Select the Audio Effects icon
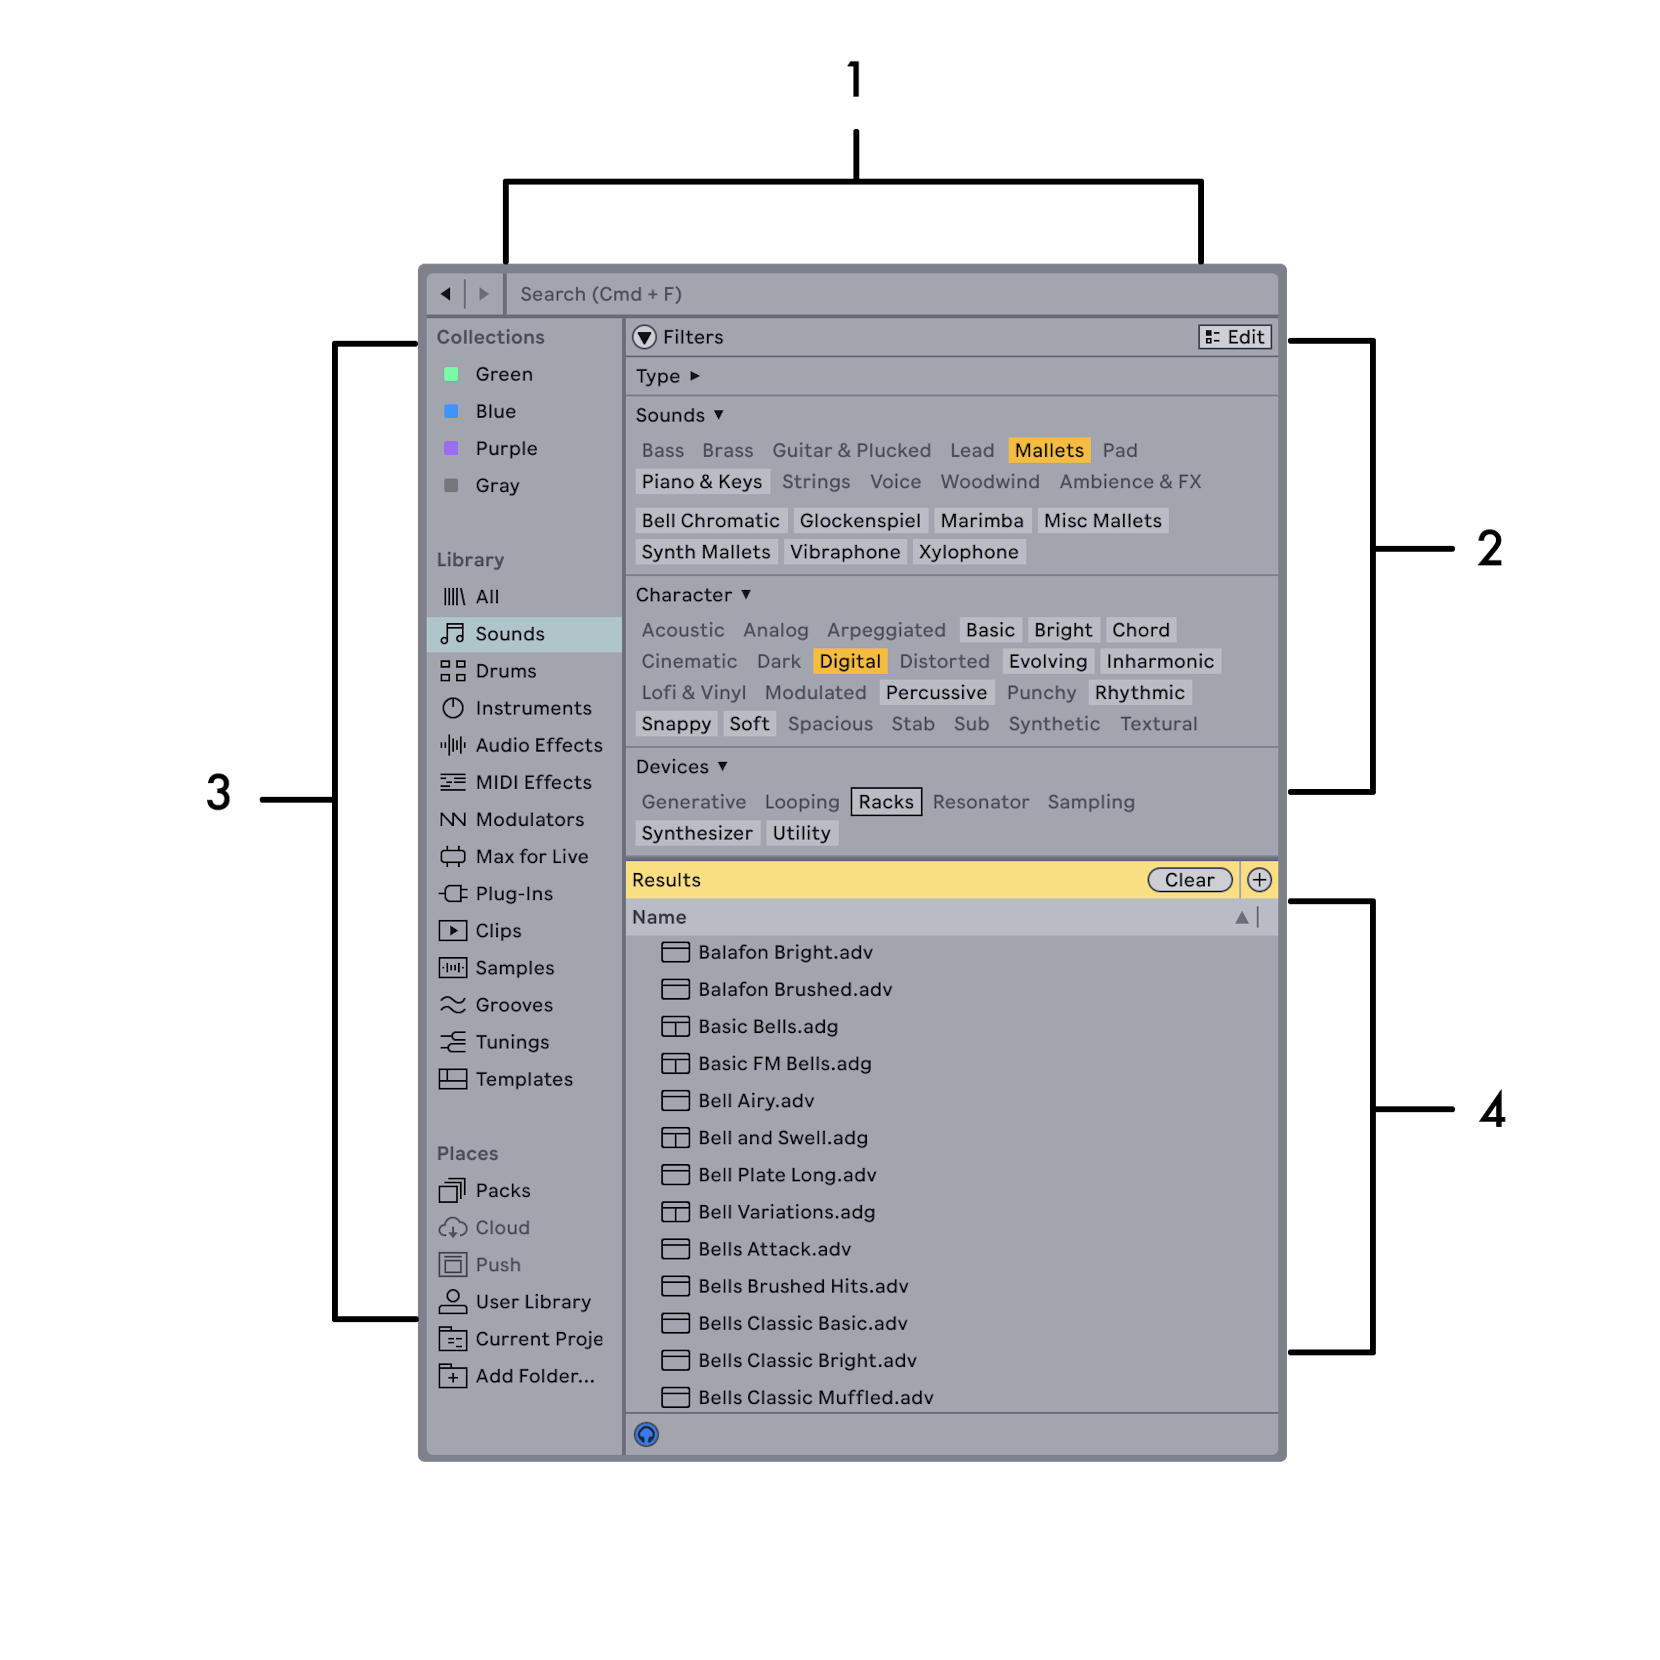Image resolution: width=1660 pixels, height=1660 pixels. pos(454,745)
